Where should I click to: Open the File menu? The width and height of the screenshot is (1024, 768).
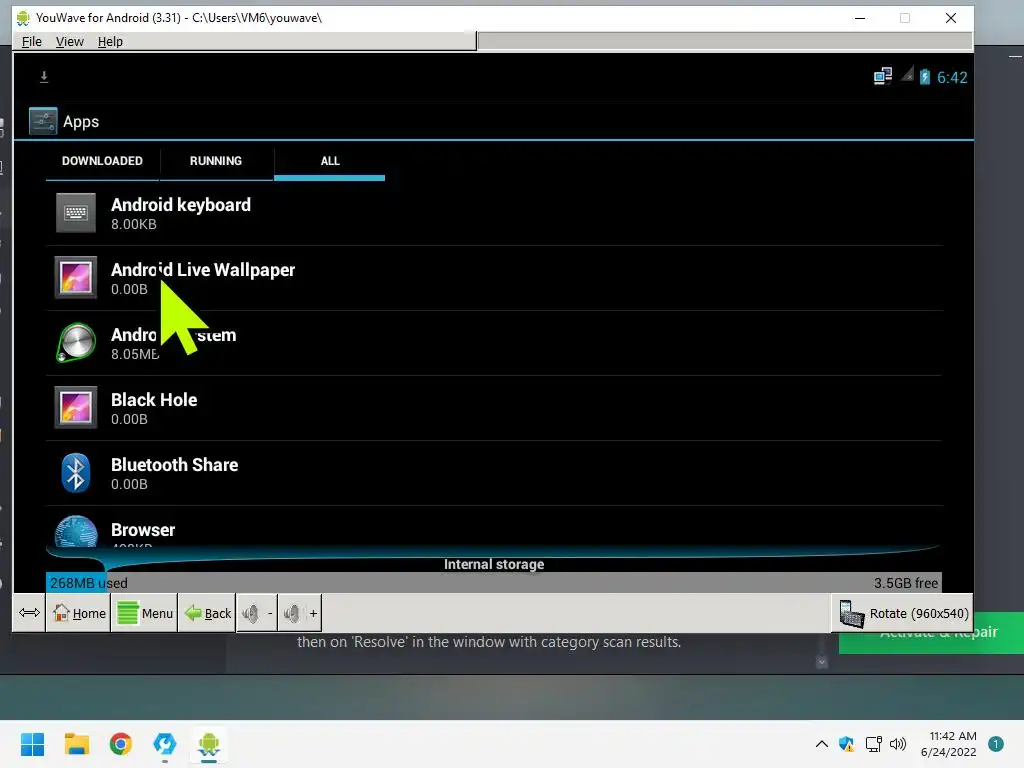pos(31,42)
